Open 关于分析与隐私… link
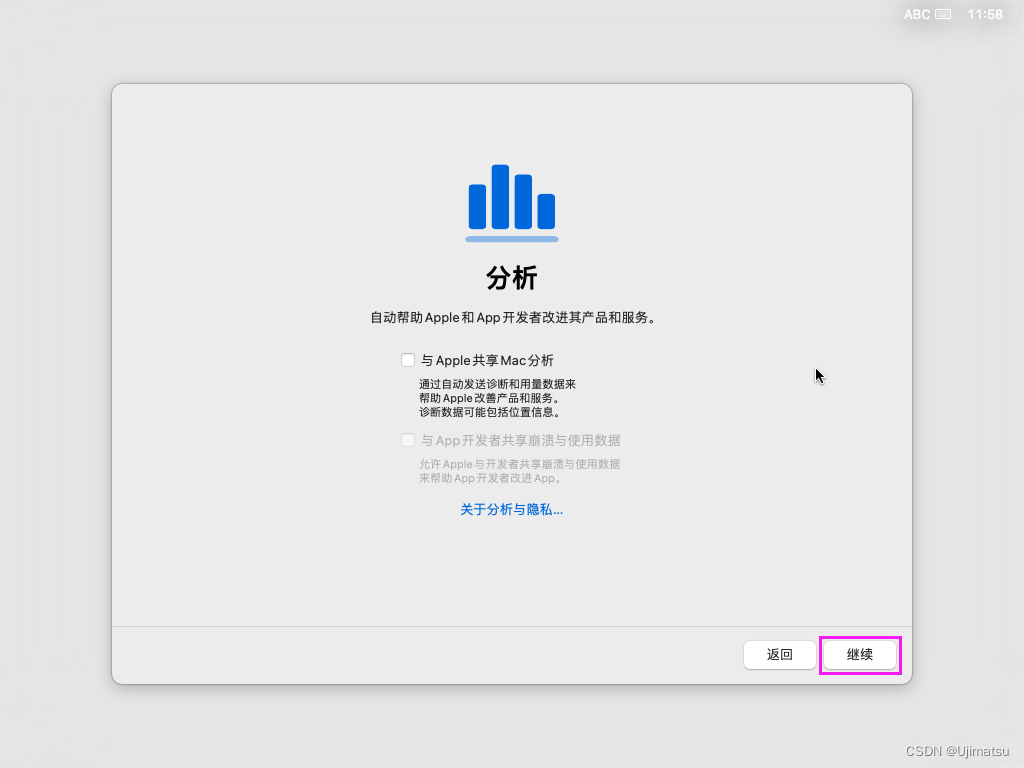Screen dimensions: 1024x768 pyautogui.click(x=511, y=509)
